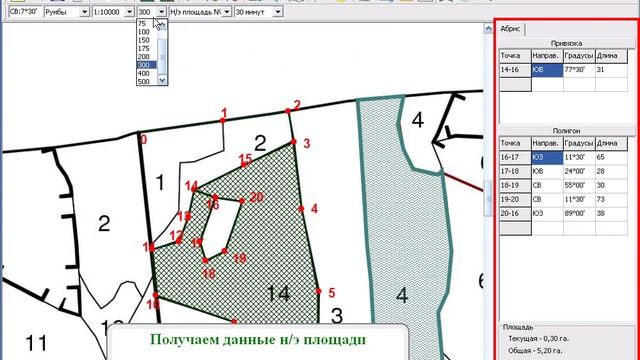Select the 77°30' degrees cell
640x360 pixels.
[579, 70]
